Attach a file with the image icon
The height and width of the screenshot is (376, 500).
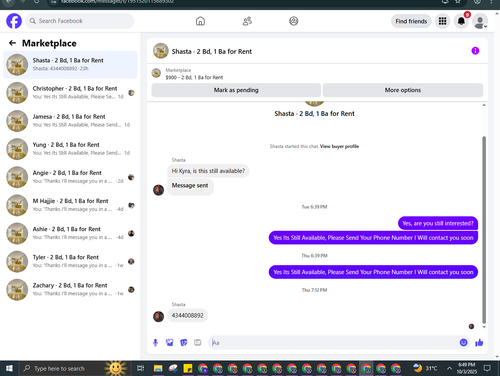(170, 342)
